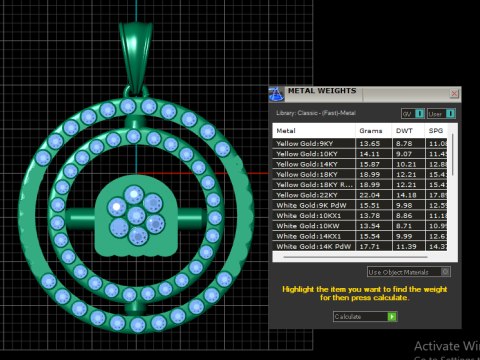Click the Metal Weights scale icon
The image size is (480, 360).
coord(276,94)
